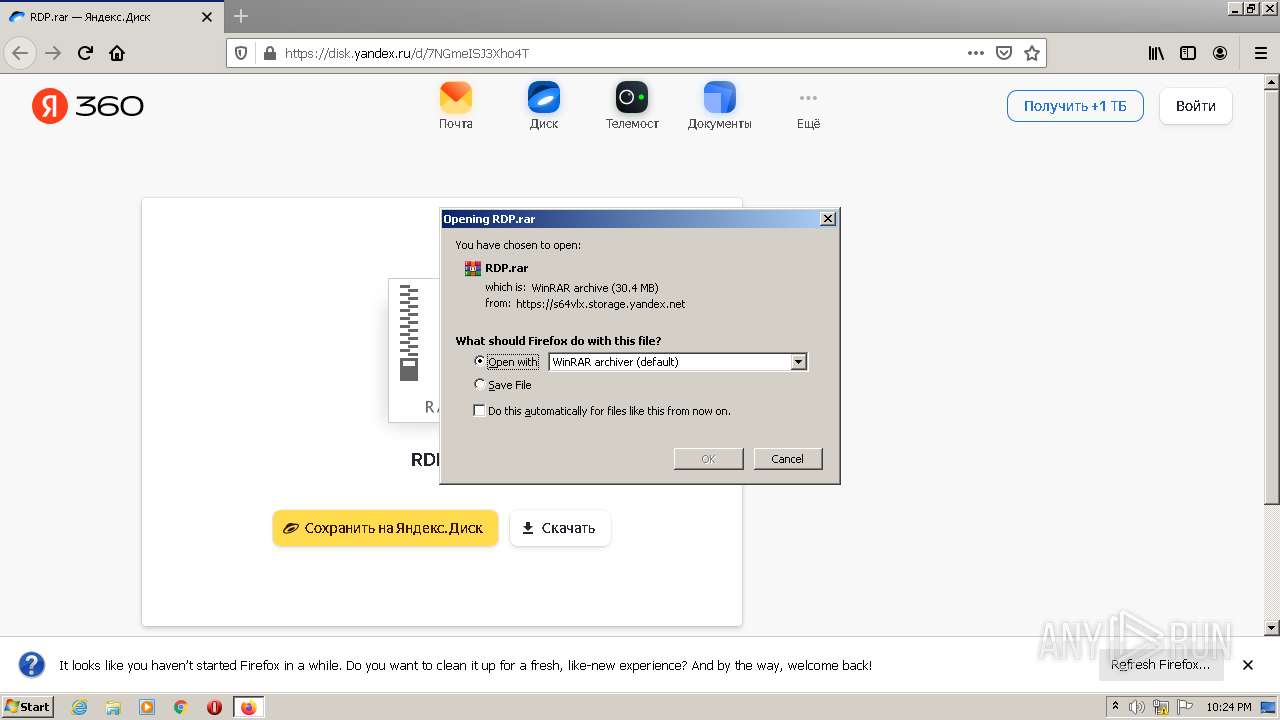Viewport: 1280px width, 720px height.
Task: Open the Телемост service icon
Action: pos(632,105)
